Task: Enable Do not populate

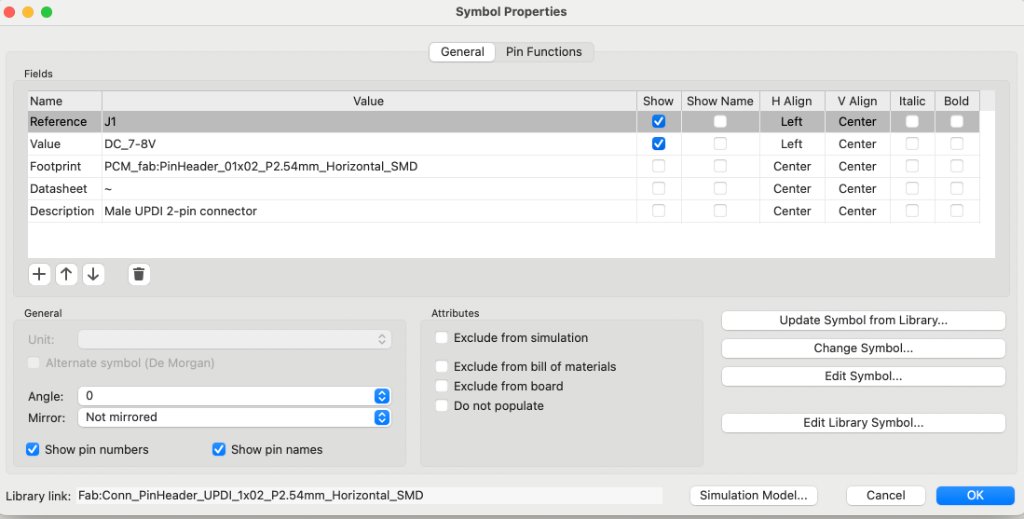Action: (441, 405)
